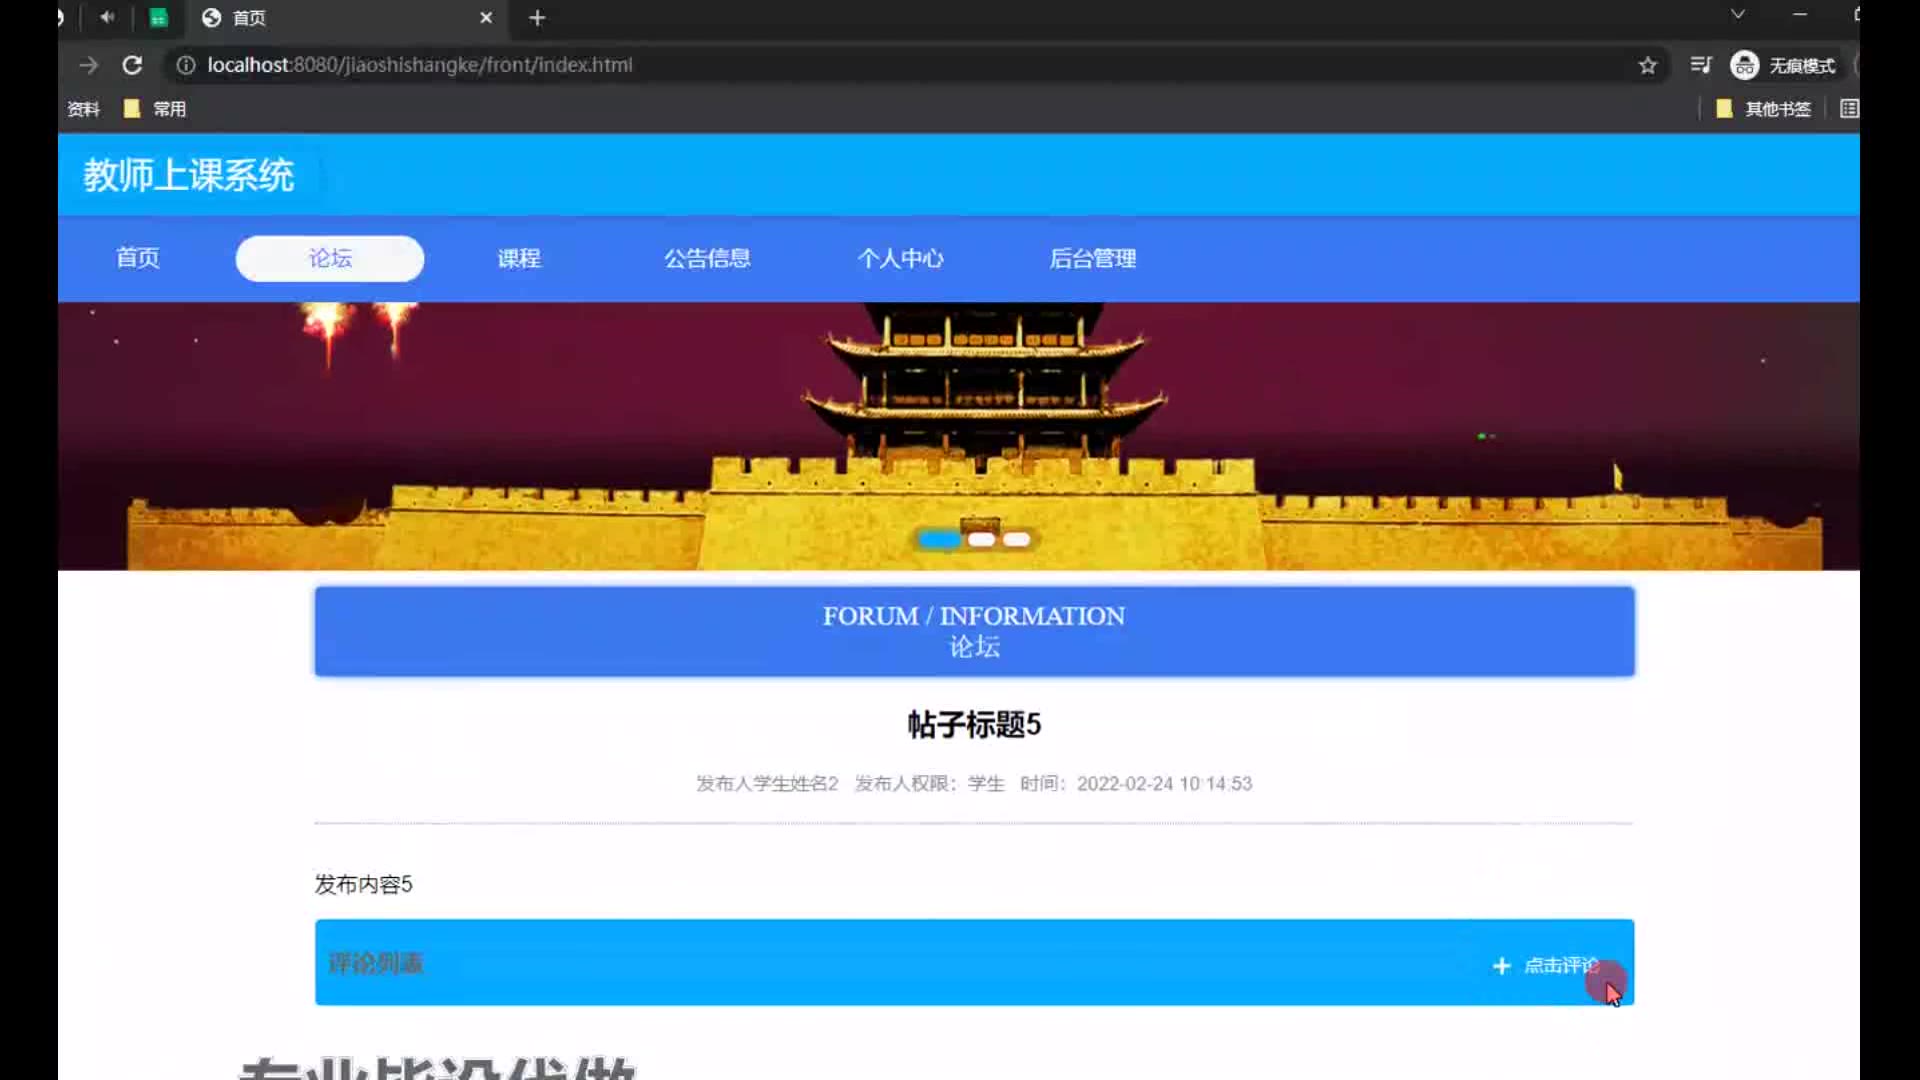
Task: Reload the page with the refresh icon
Action: 132,65
